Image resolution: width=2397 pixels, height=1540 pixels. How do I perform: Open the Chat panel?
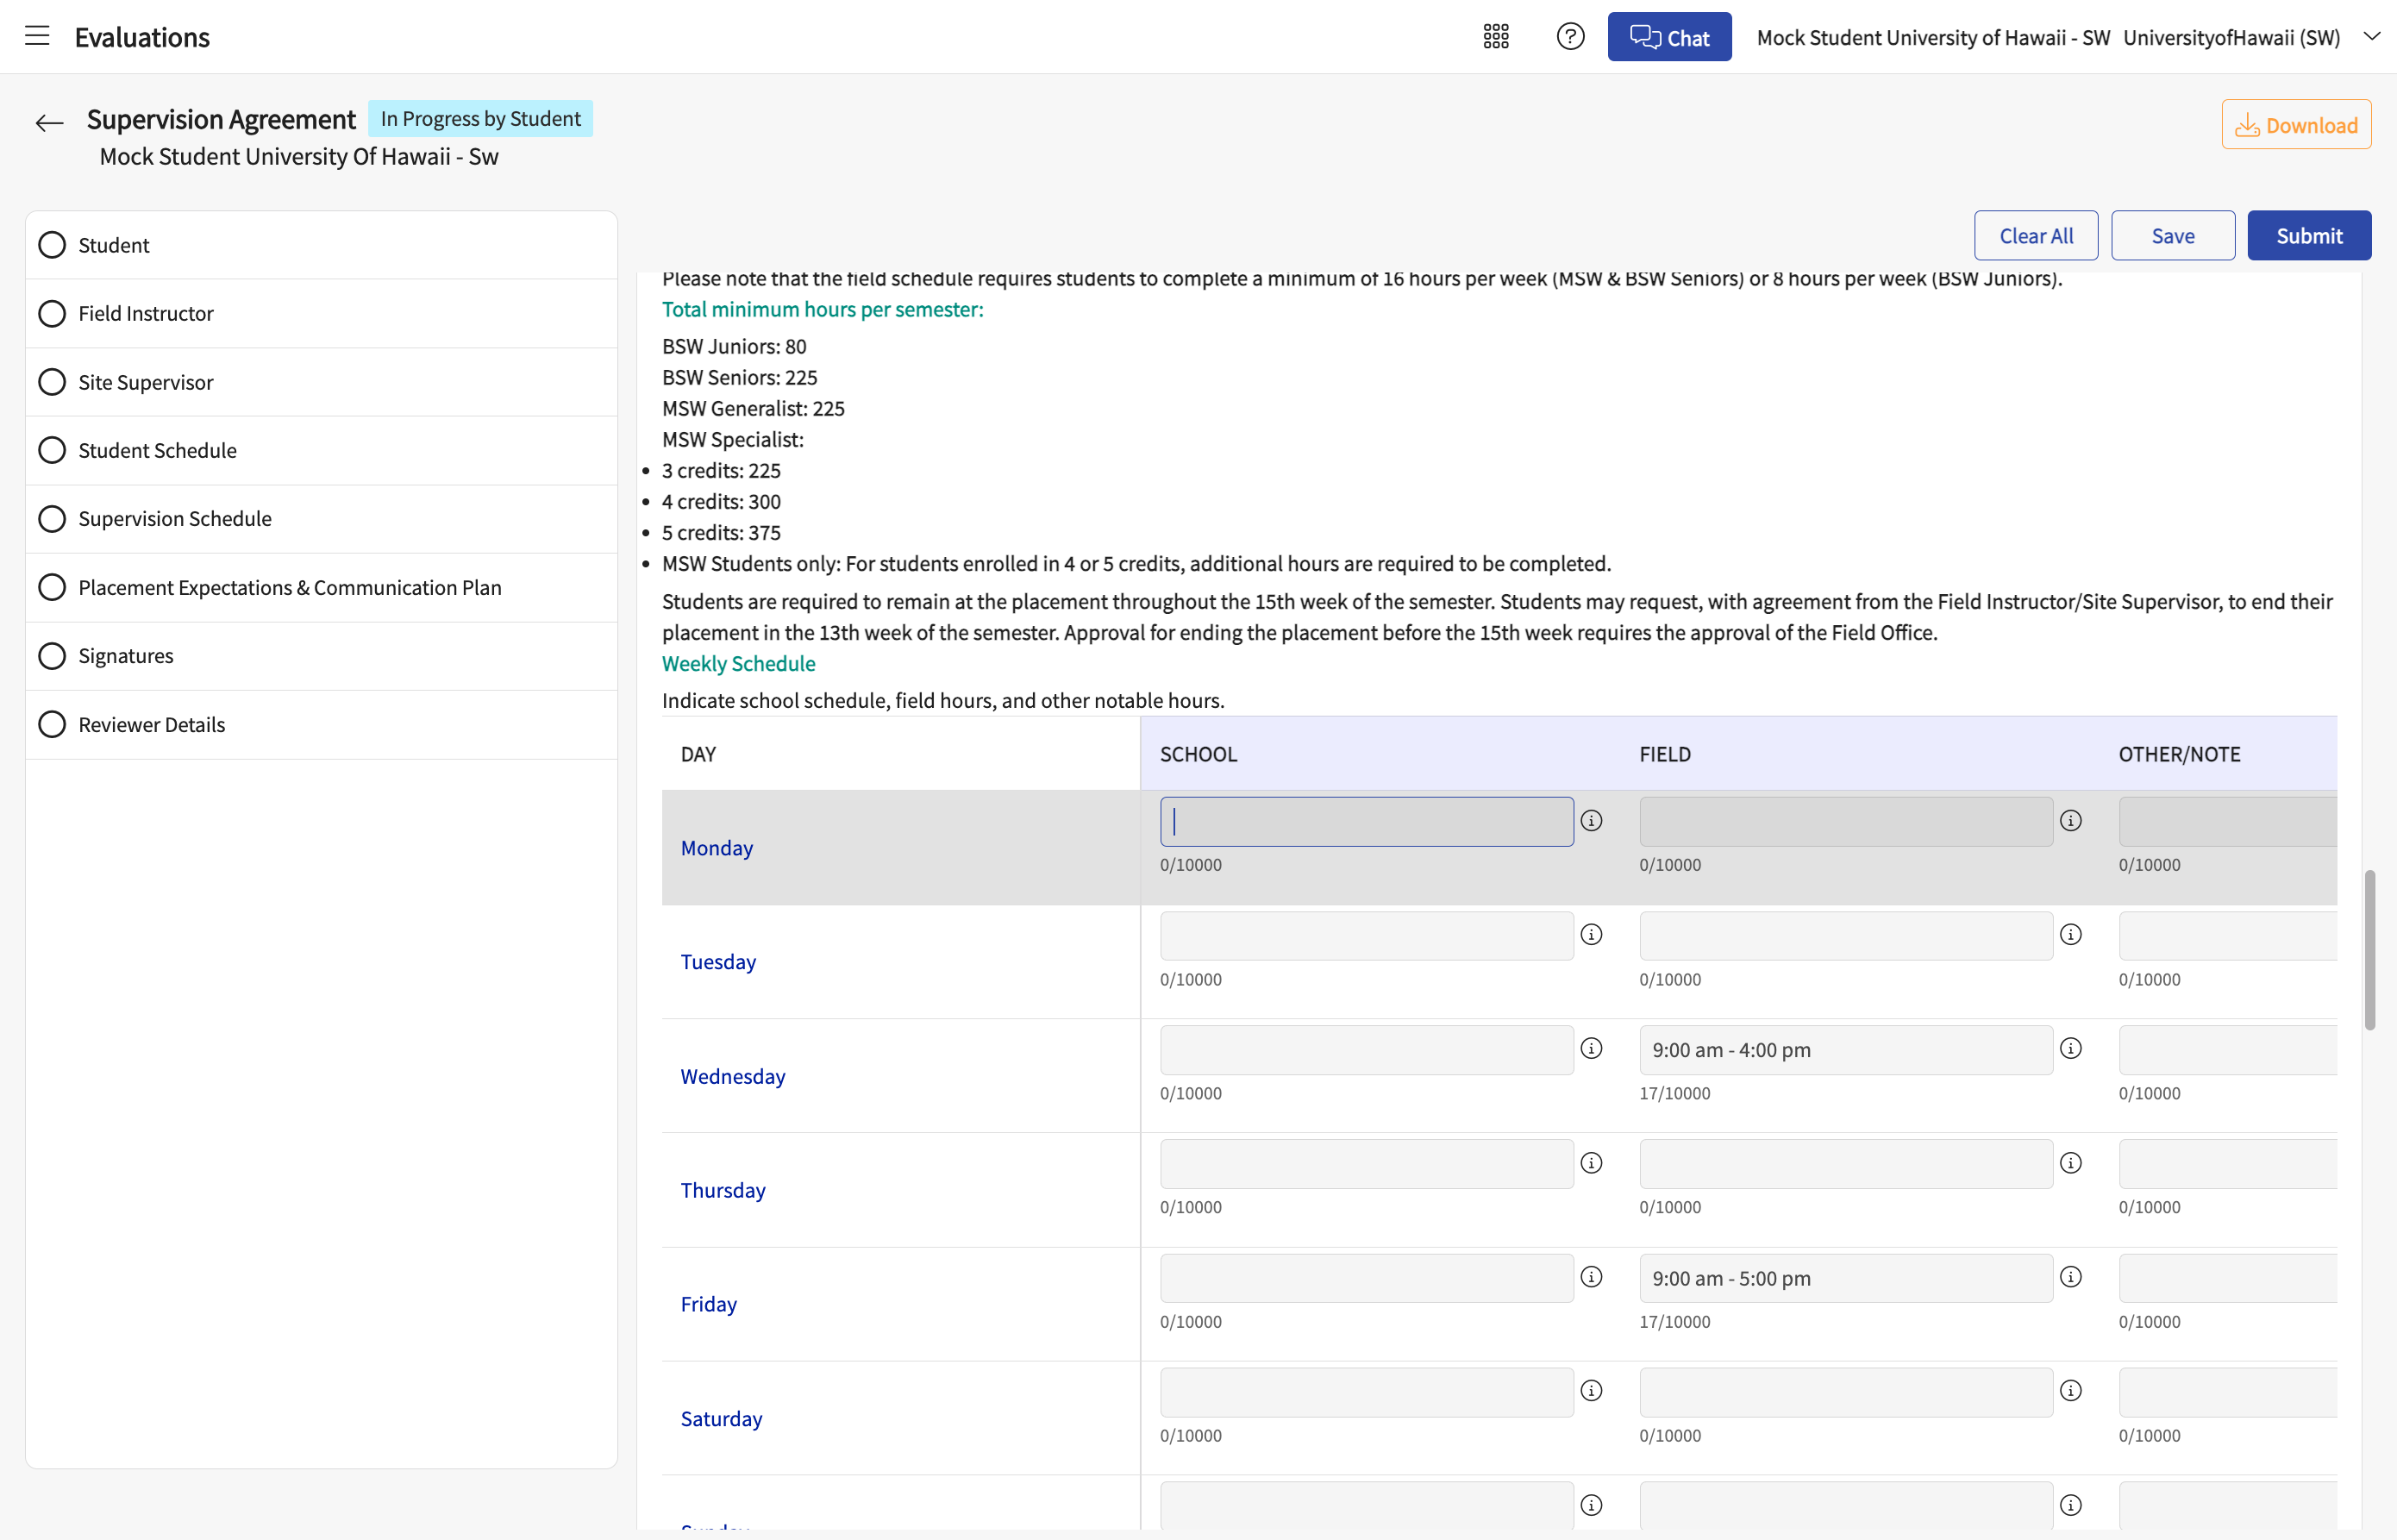[x=1669, y=37]
